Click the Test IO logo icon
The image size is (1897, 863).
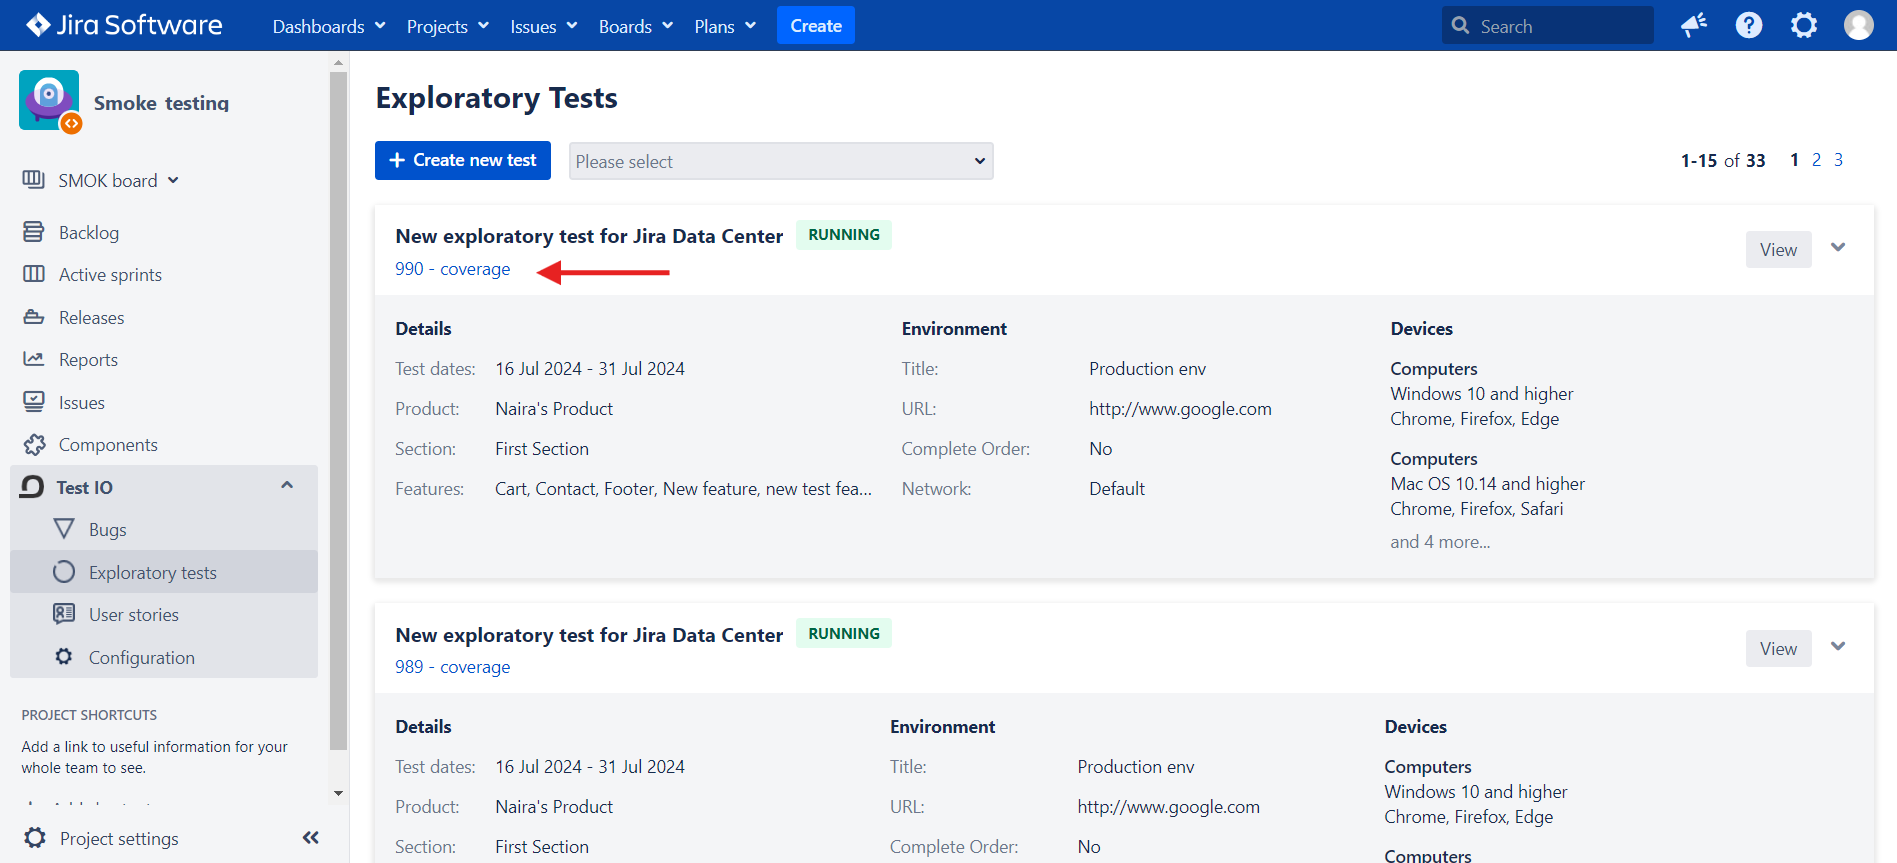click(x=33, y=487)
